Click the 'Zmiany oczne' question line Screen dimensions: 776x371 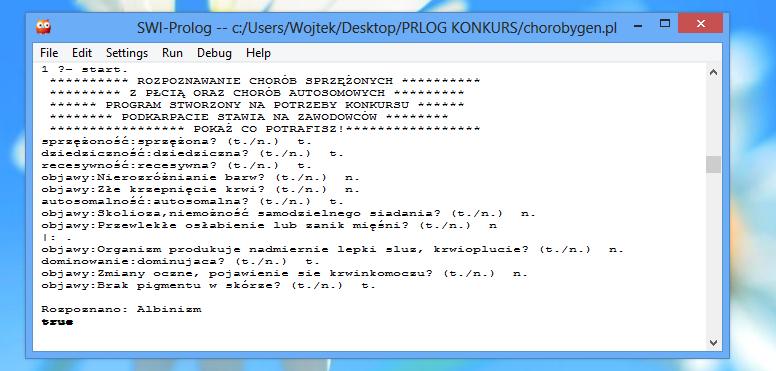(284, 274)
